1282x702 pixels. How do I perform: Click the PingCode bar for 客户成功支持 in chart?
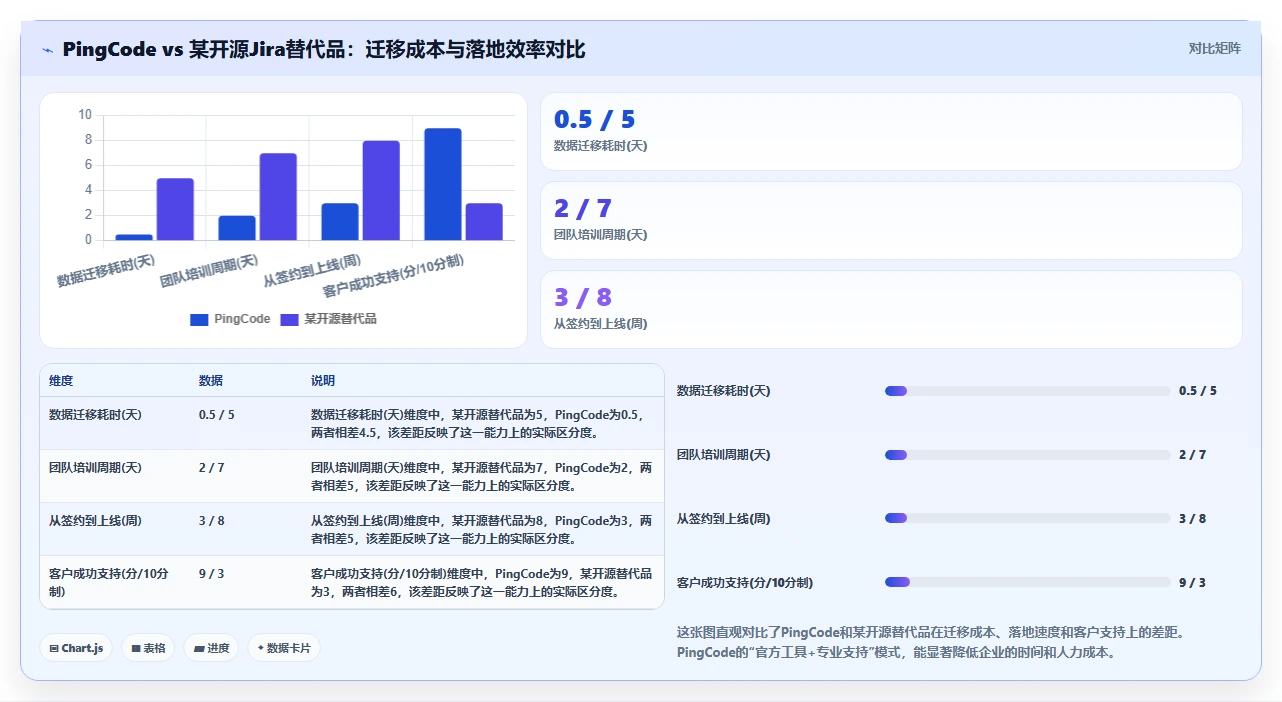point(443,184)
